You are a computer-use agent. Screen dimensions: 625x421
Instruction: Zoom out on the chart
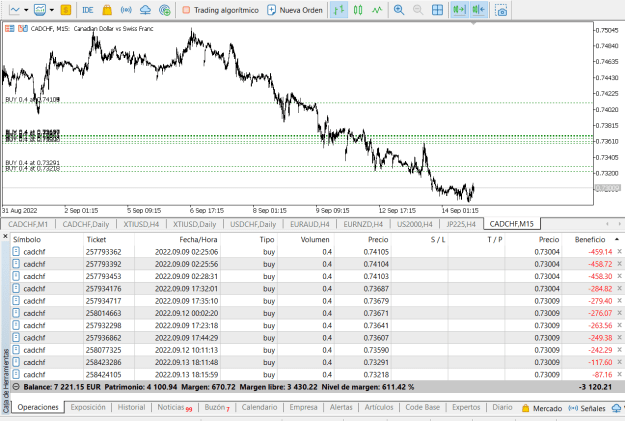418,10
